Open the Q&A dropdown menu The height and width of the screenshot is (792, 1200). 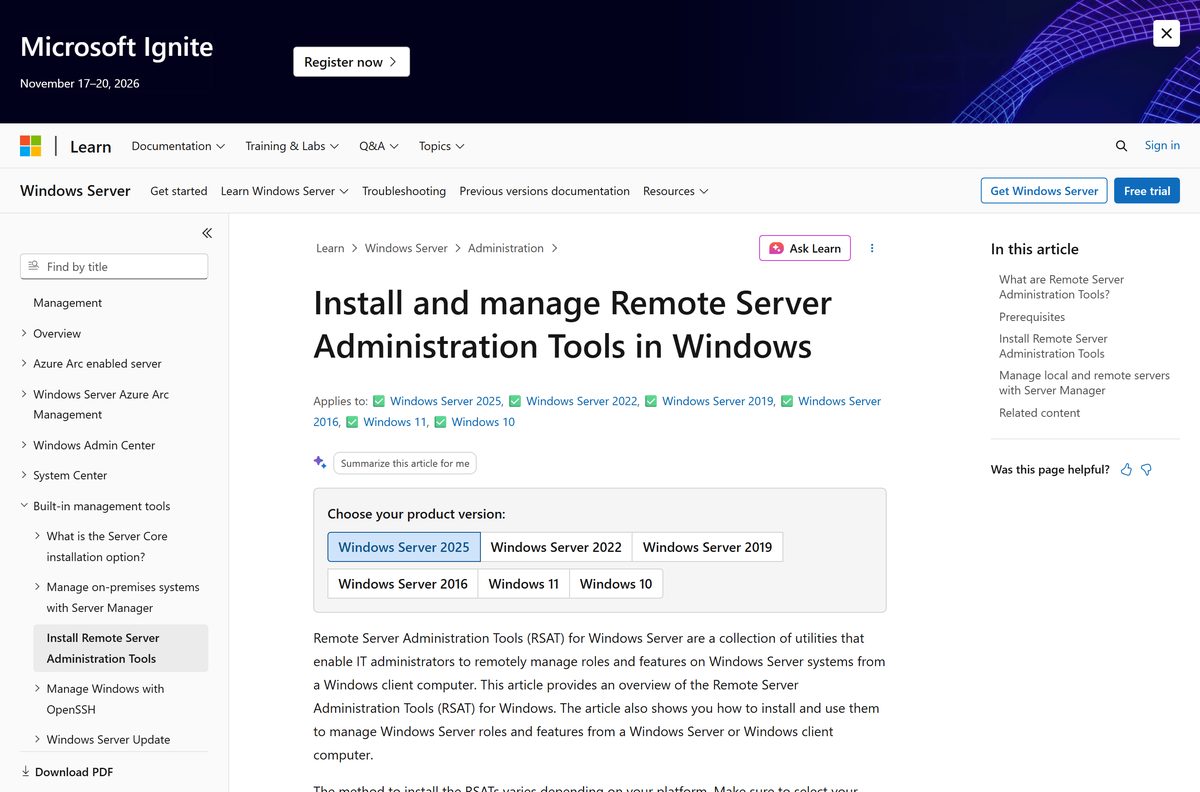point(379,146)
